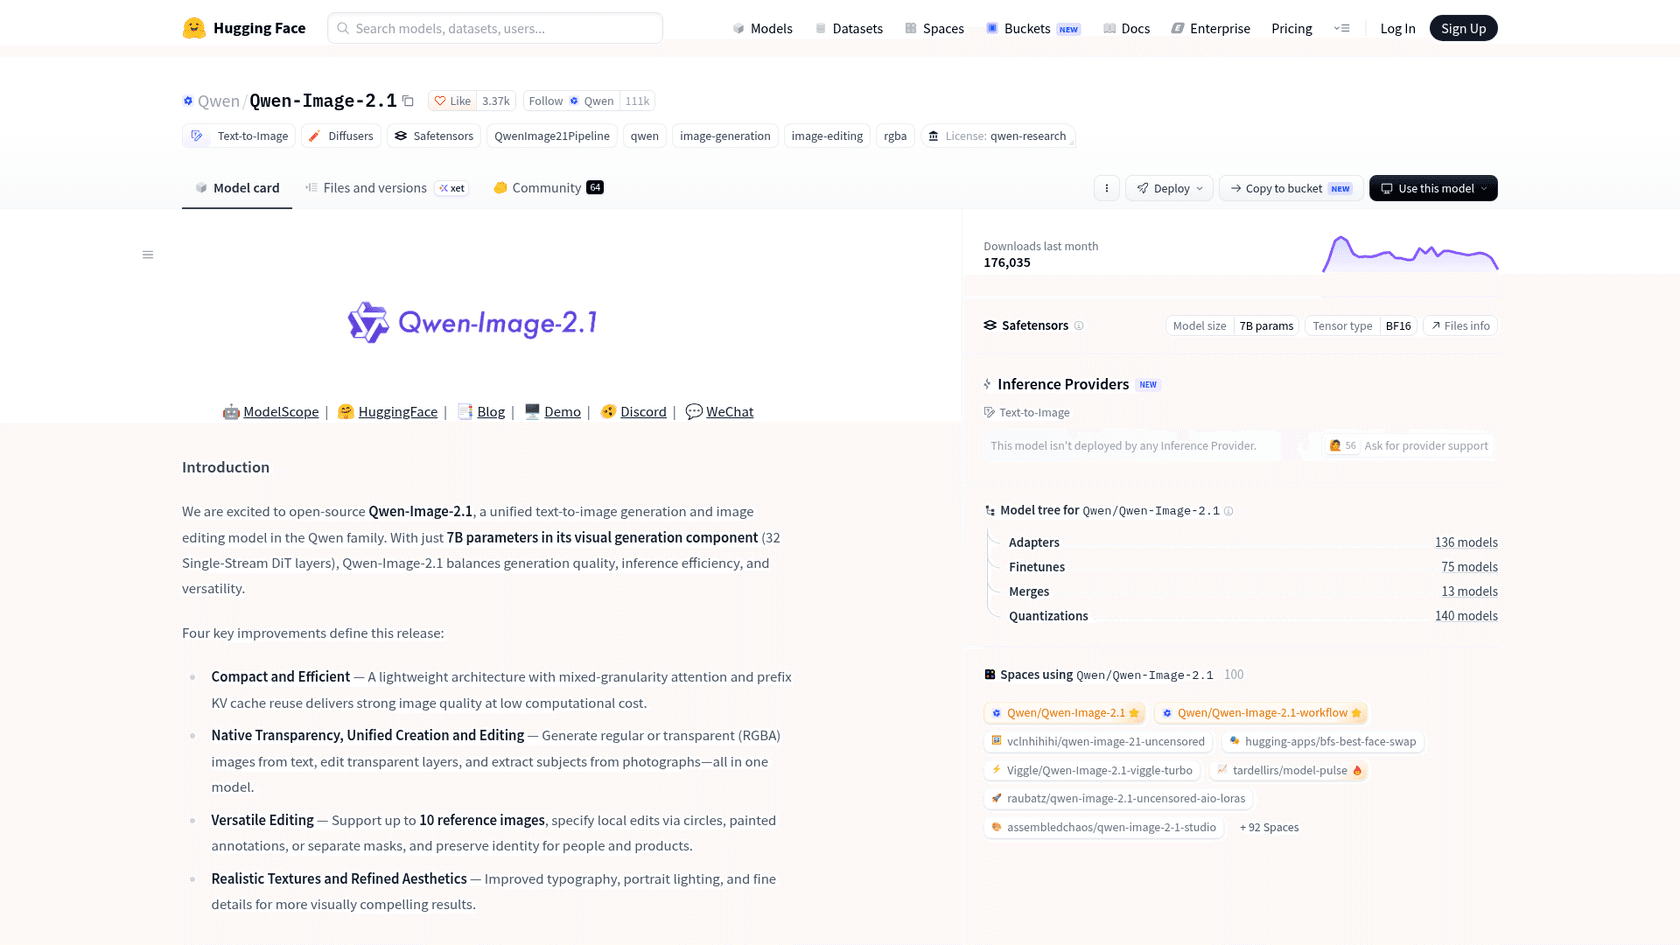Click the Model tree info icon
This screenshot has width=1680, height=945.
[x=1229, y=511]
